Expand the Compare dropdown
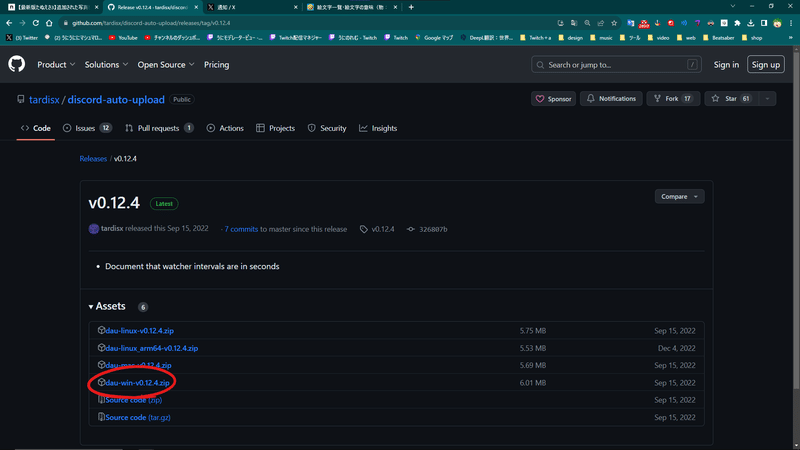 click(x=679, y=196)
